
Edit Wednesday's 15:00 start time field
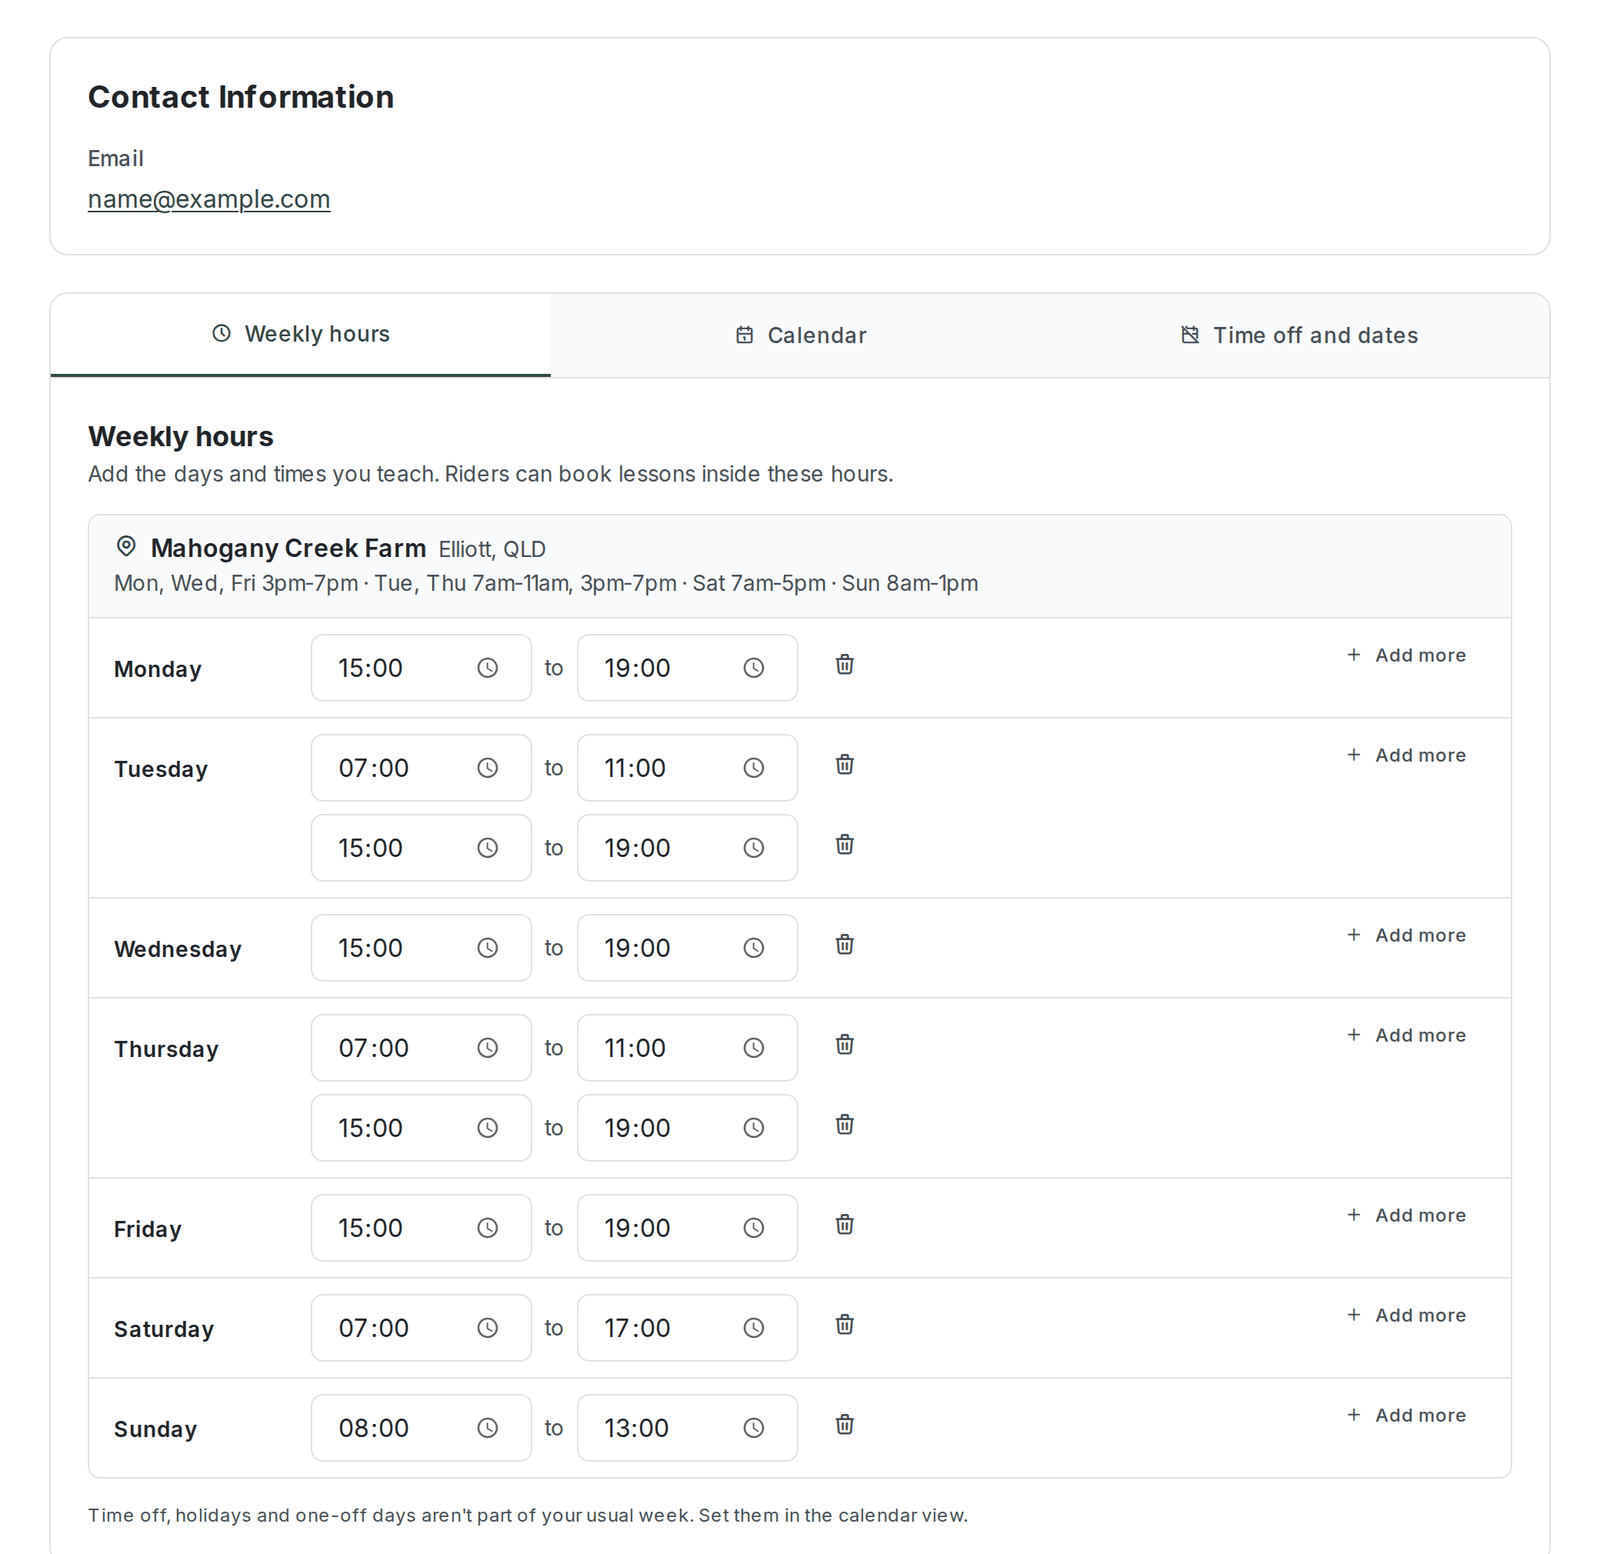click(421, 948)
